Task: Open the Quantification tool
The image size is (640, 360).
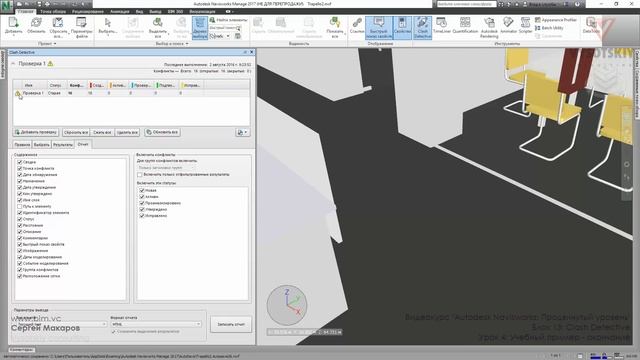Action: click(x=465, y=25)
